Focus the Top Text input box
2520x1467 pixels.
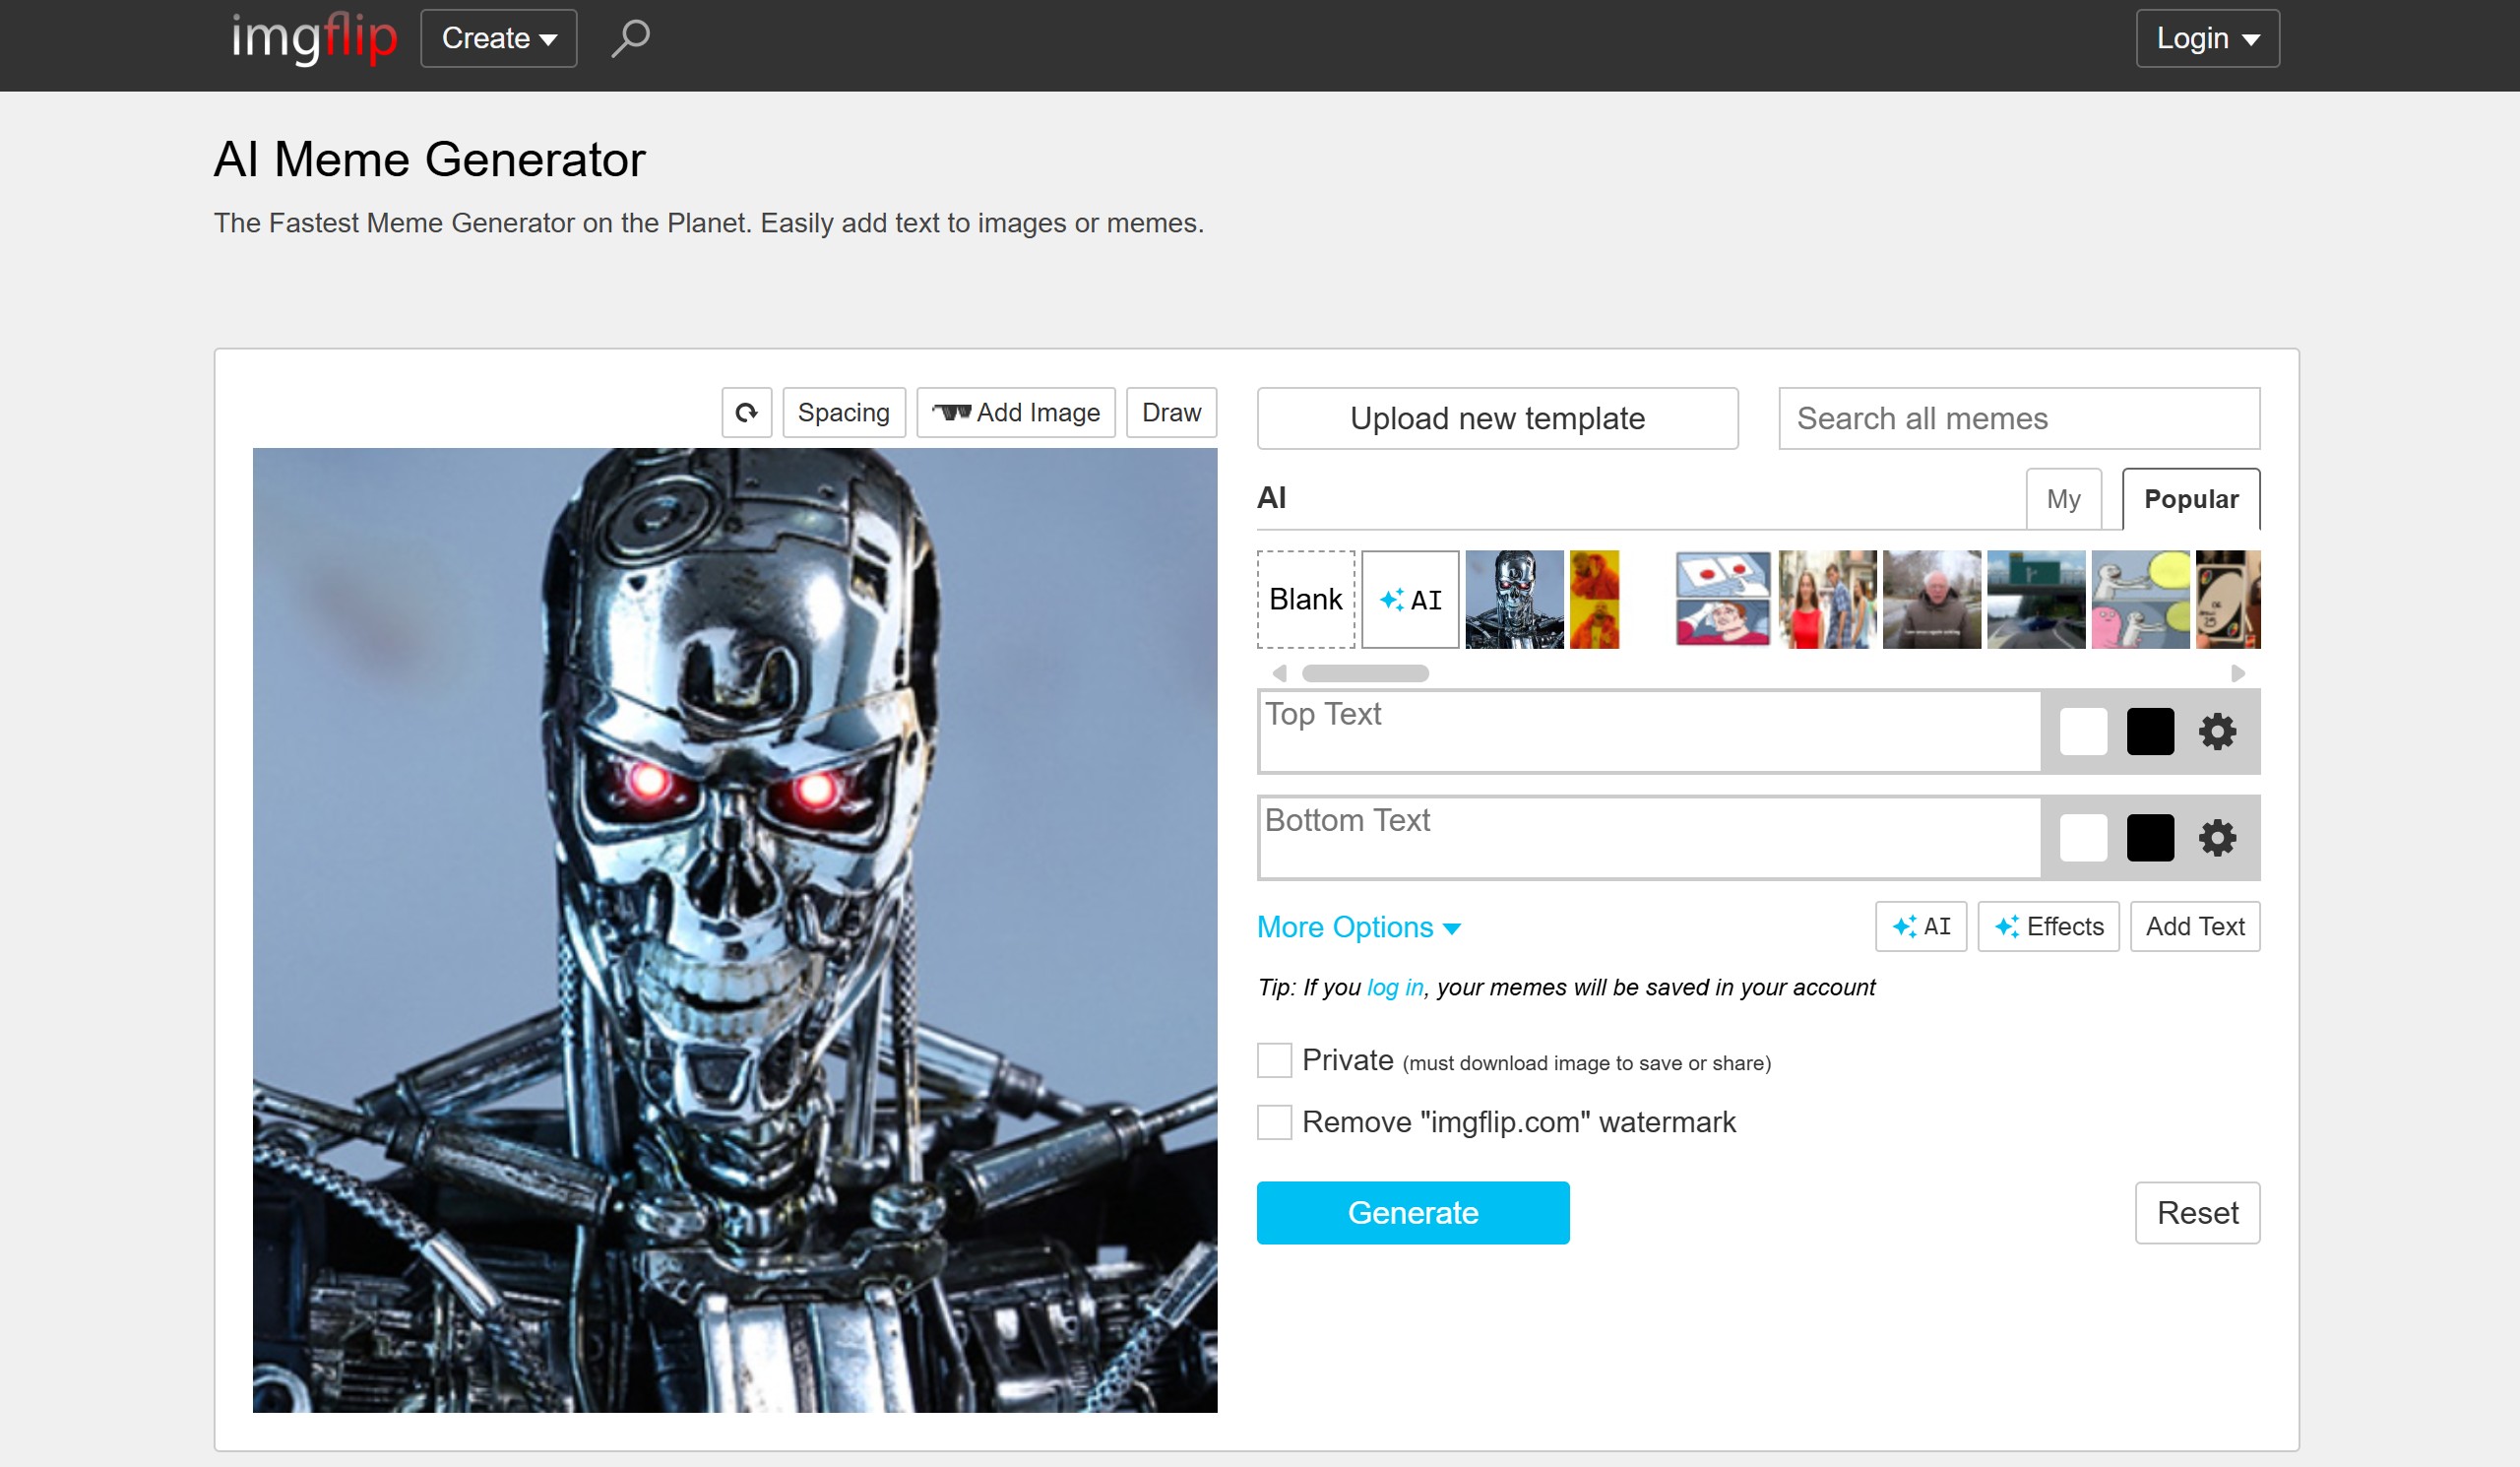point(1648,731)
